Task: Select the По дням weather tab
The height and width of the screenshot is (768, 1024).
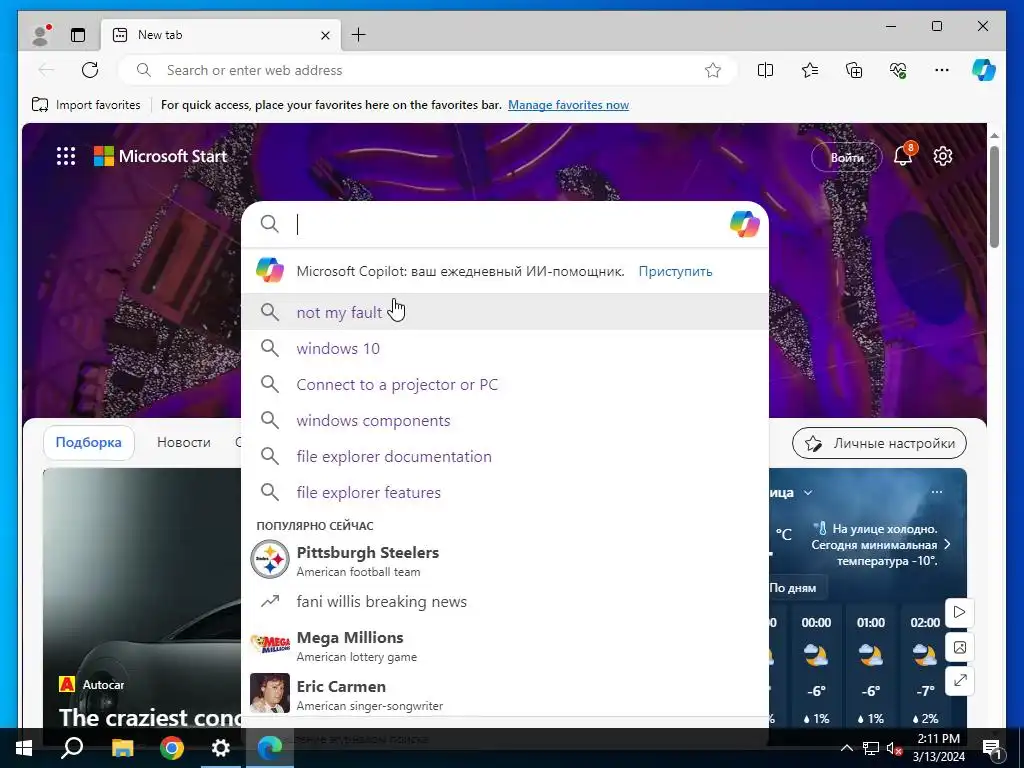Action: (x=793, y=588)
